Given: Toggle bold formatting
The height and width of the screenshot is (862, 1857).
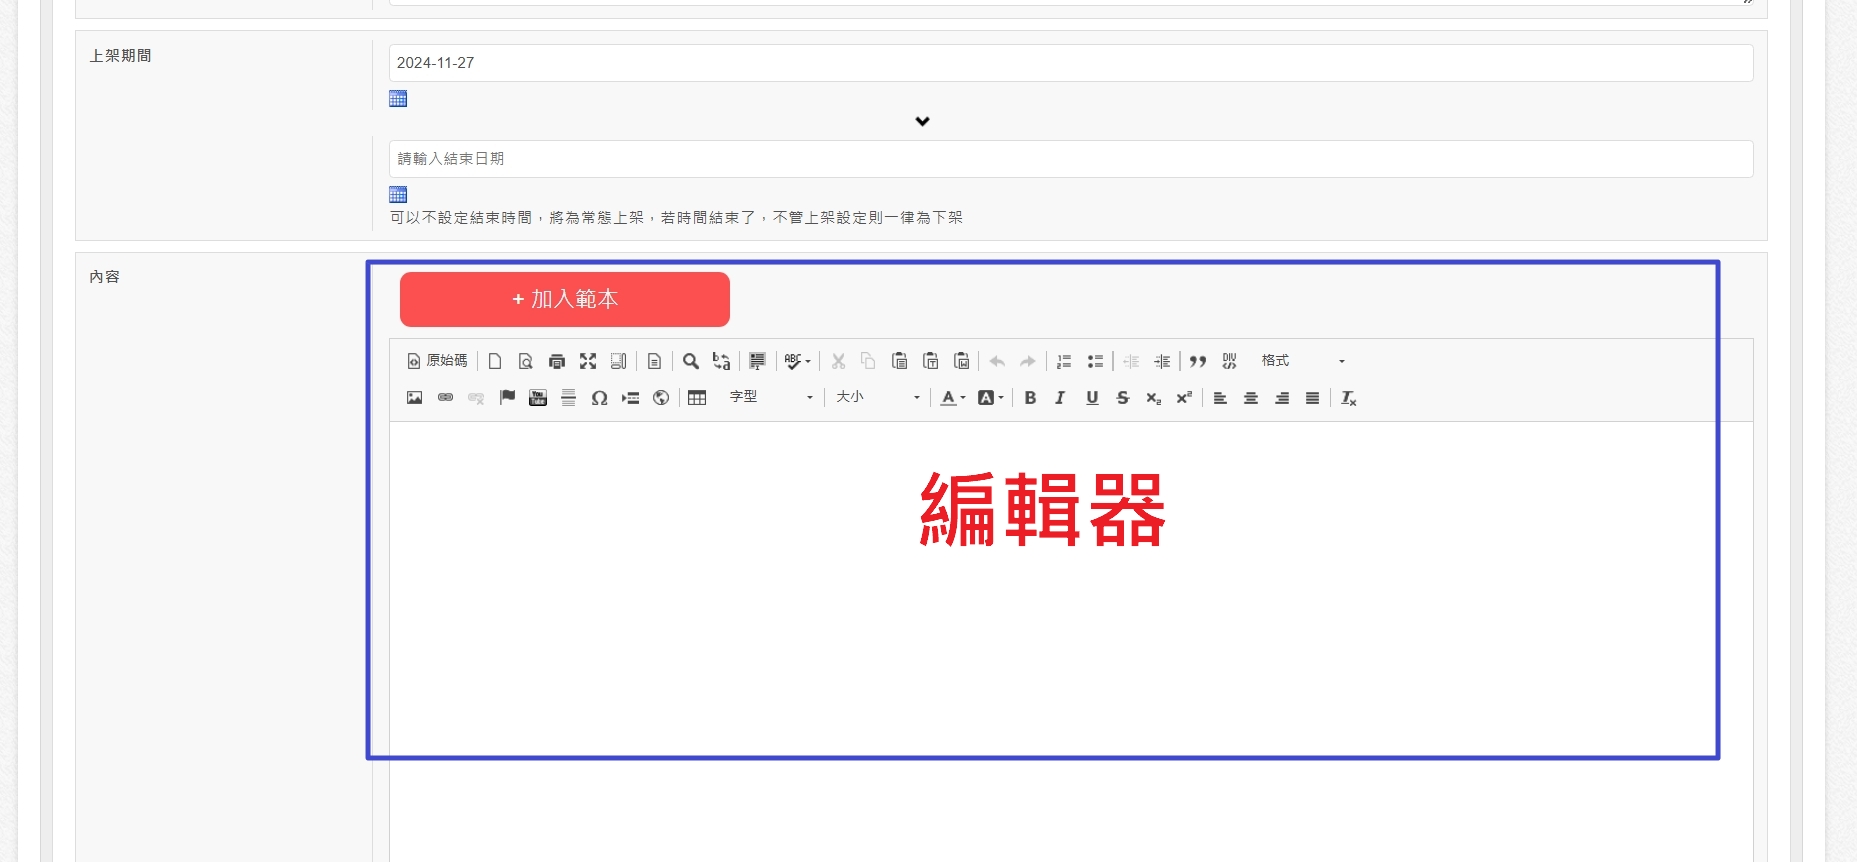Looking at the screenshot, I should pyautogui.click(x=1030, y=398).
